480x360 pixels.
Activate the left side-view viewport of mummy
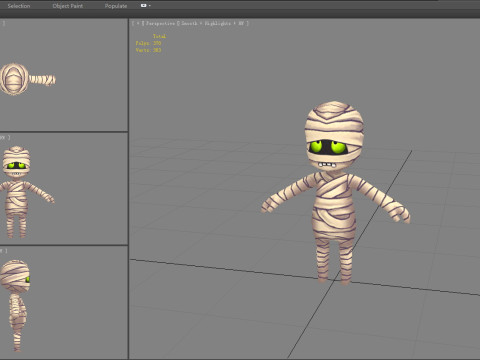click(64, 303)
